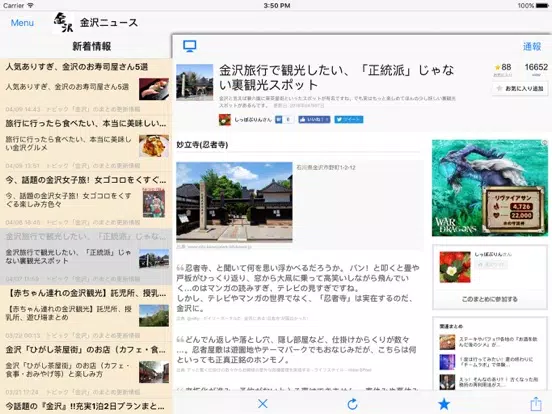Open the ひがし茶屋街 street thumbnail

tap(154, 372)
